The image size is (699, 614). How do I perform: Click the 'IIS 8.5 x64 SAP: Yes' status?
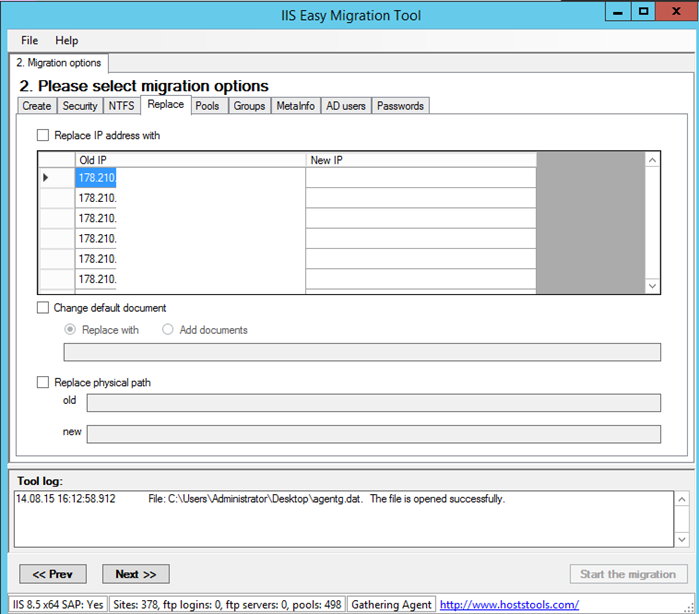pos(58,605)
